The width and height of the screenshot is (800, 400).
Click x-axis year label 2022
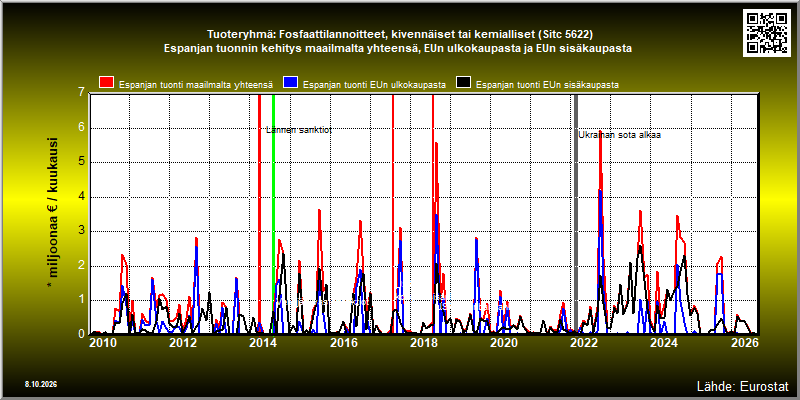coord(584,343)
